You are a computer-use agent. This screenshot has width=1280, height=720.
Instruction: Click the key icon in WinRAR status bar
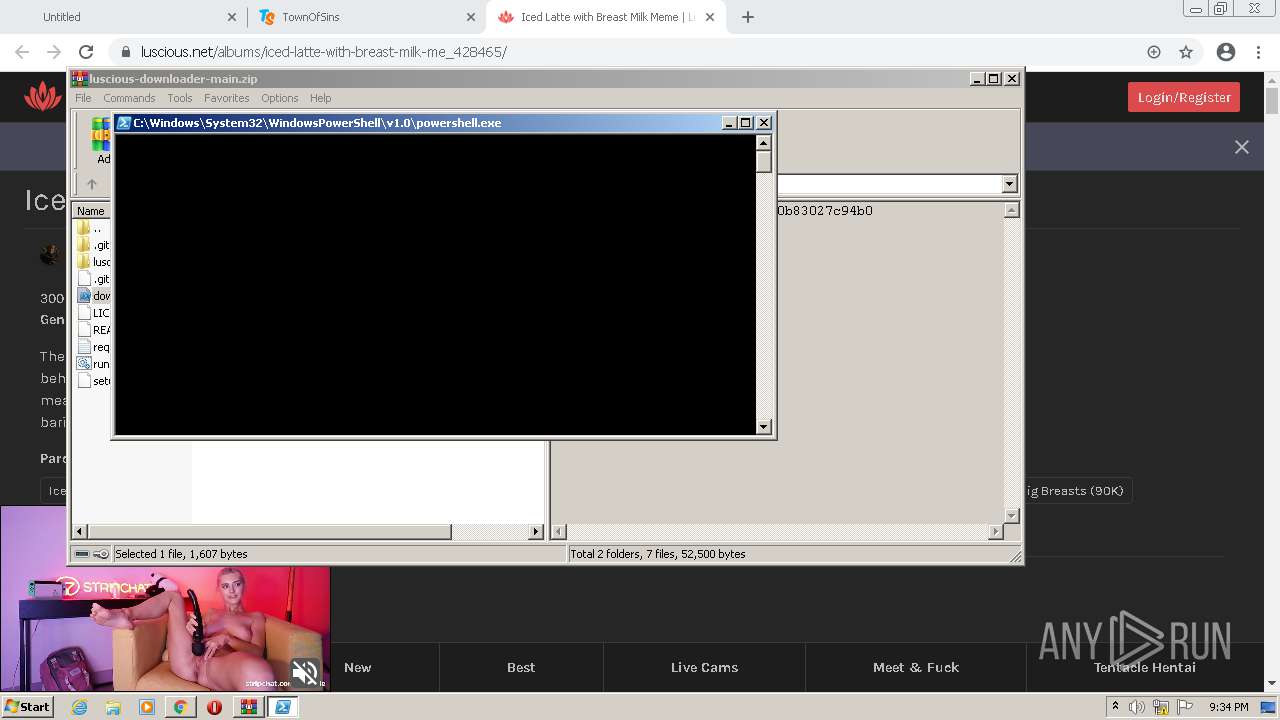[x=101, y=554]
